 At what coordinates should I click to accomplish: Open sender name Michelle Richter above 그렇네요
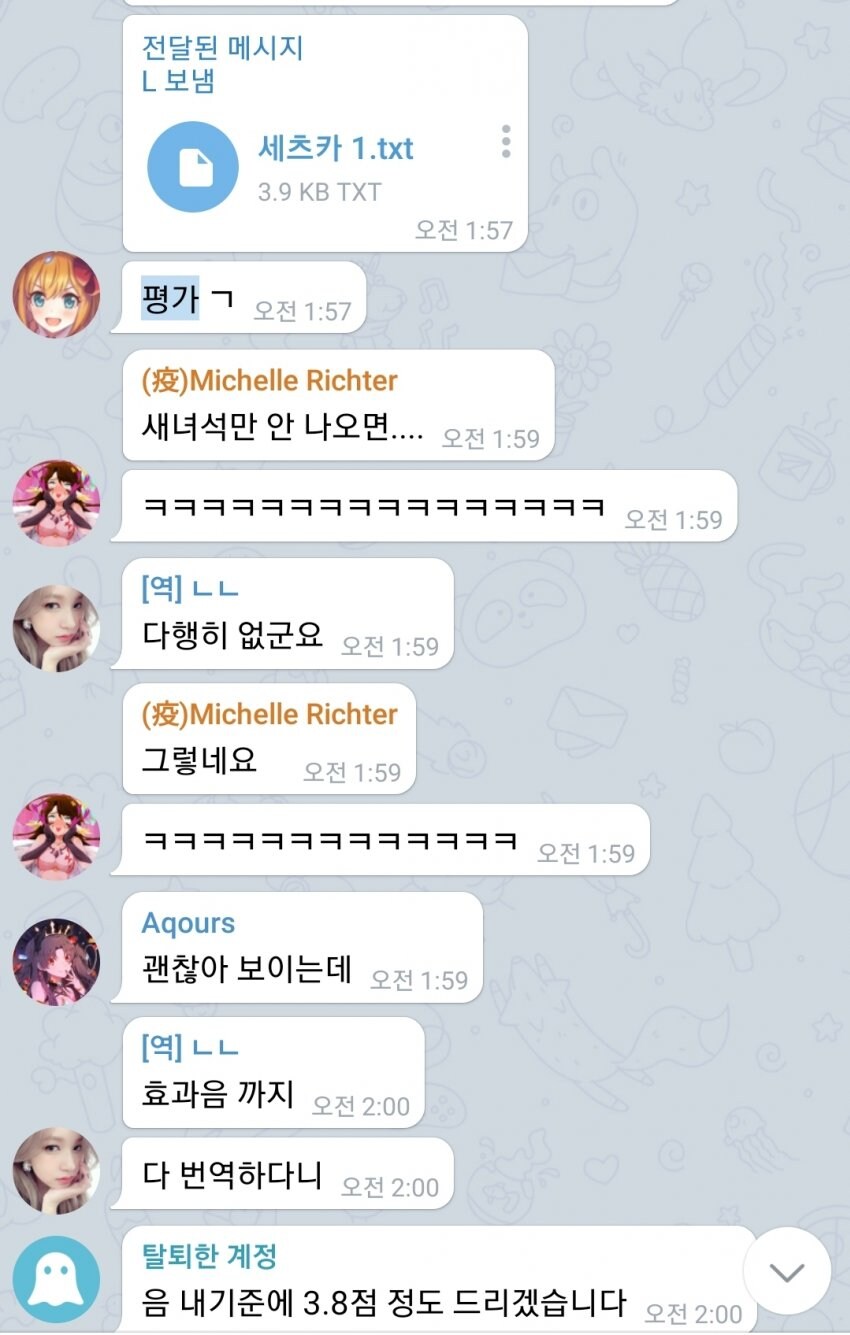(x=269, y=714)
